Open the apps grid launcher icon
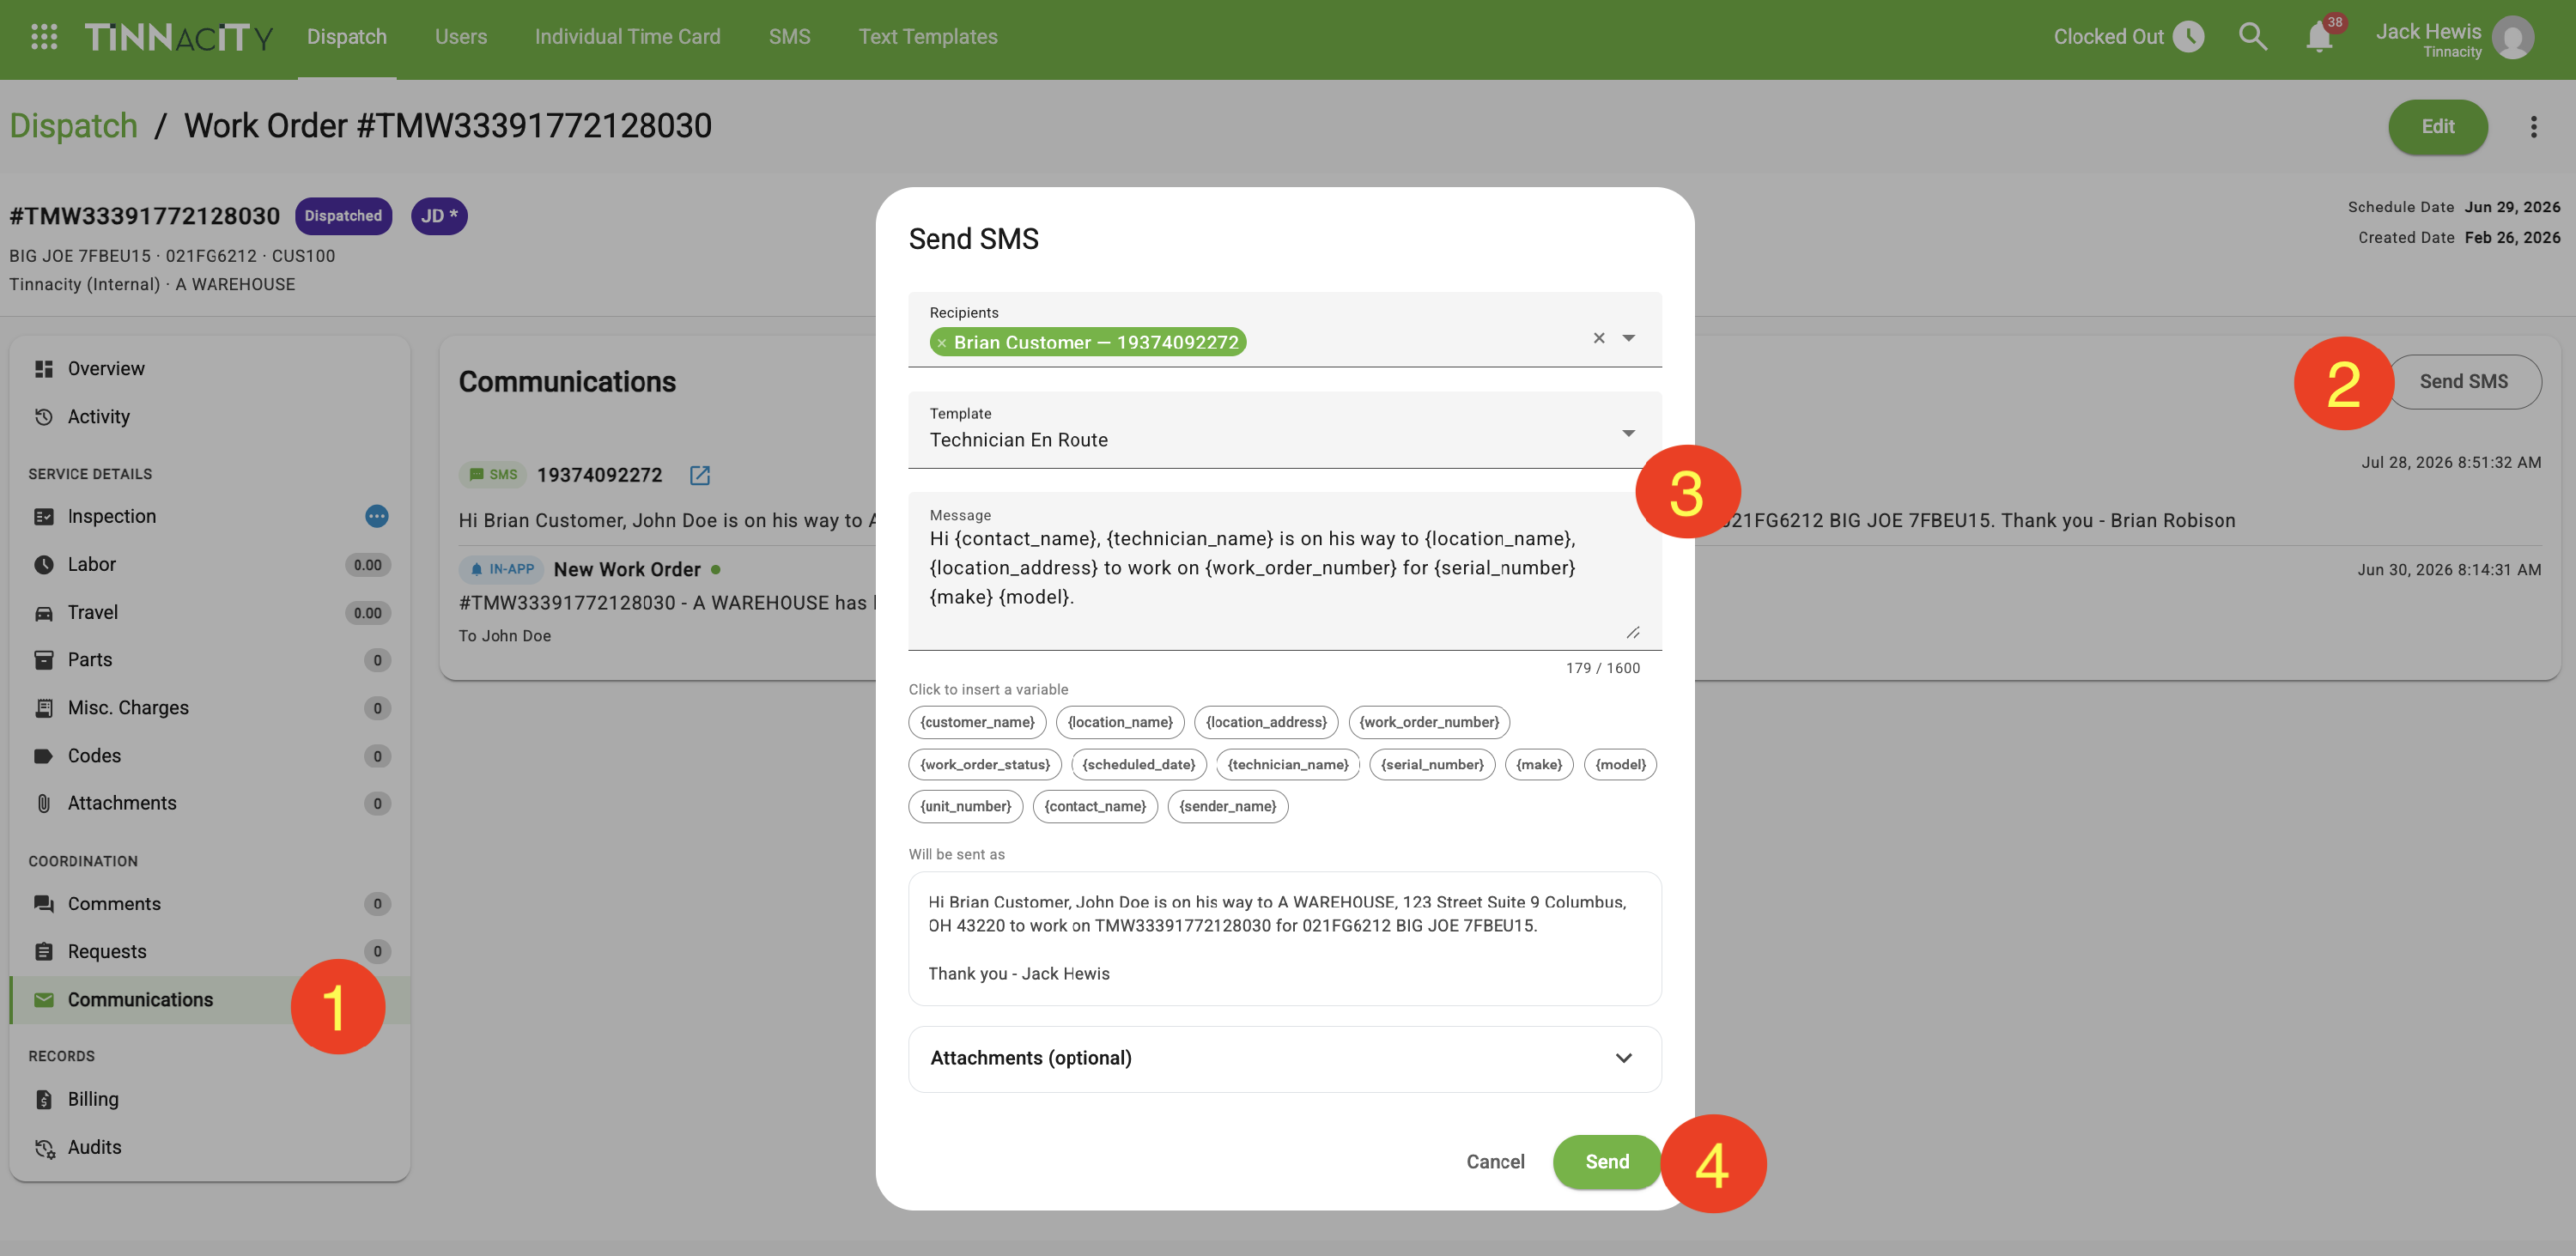The image size is (2576, 1256). (x=44, y=37)
